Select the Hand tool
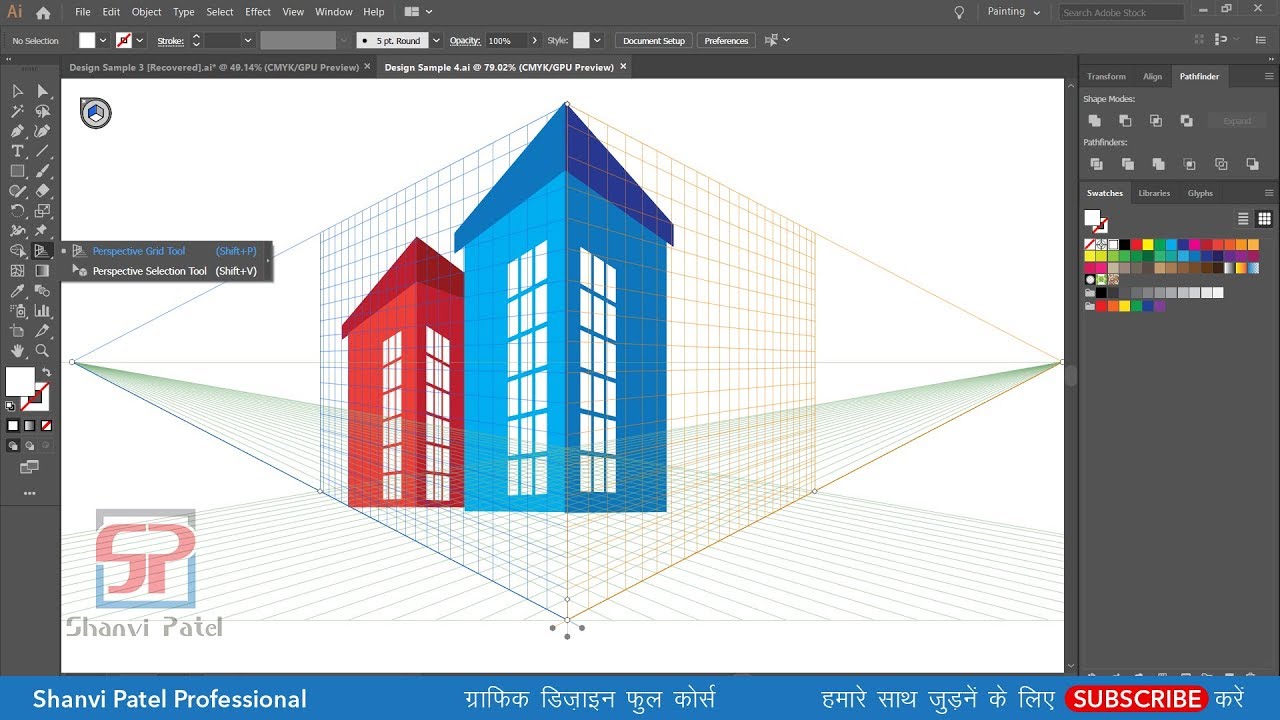Image resolution: width=1280 pixels, height=720 pixels. click(17, 351)
